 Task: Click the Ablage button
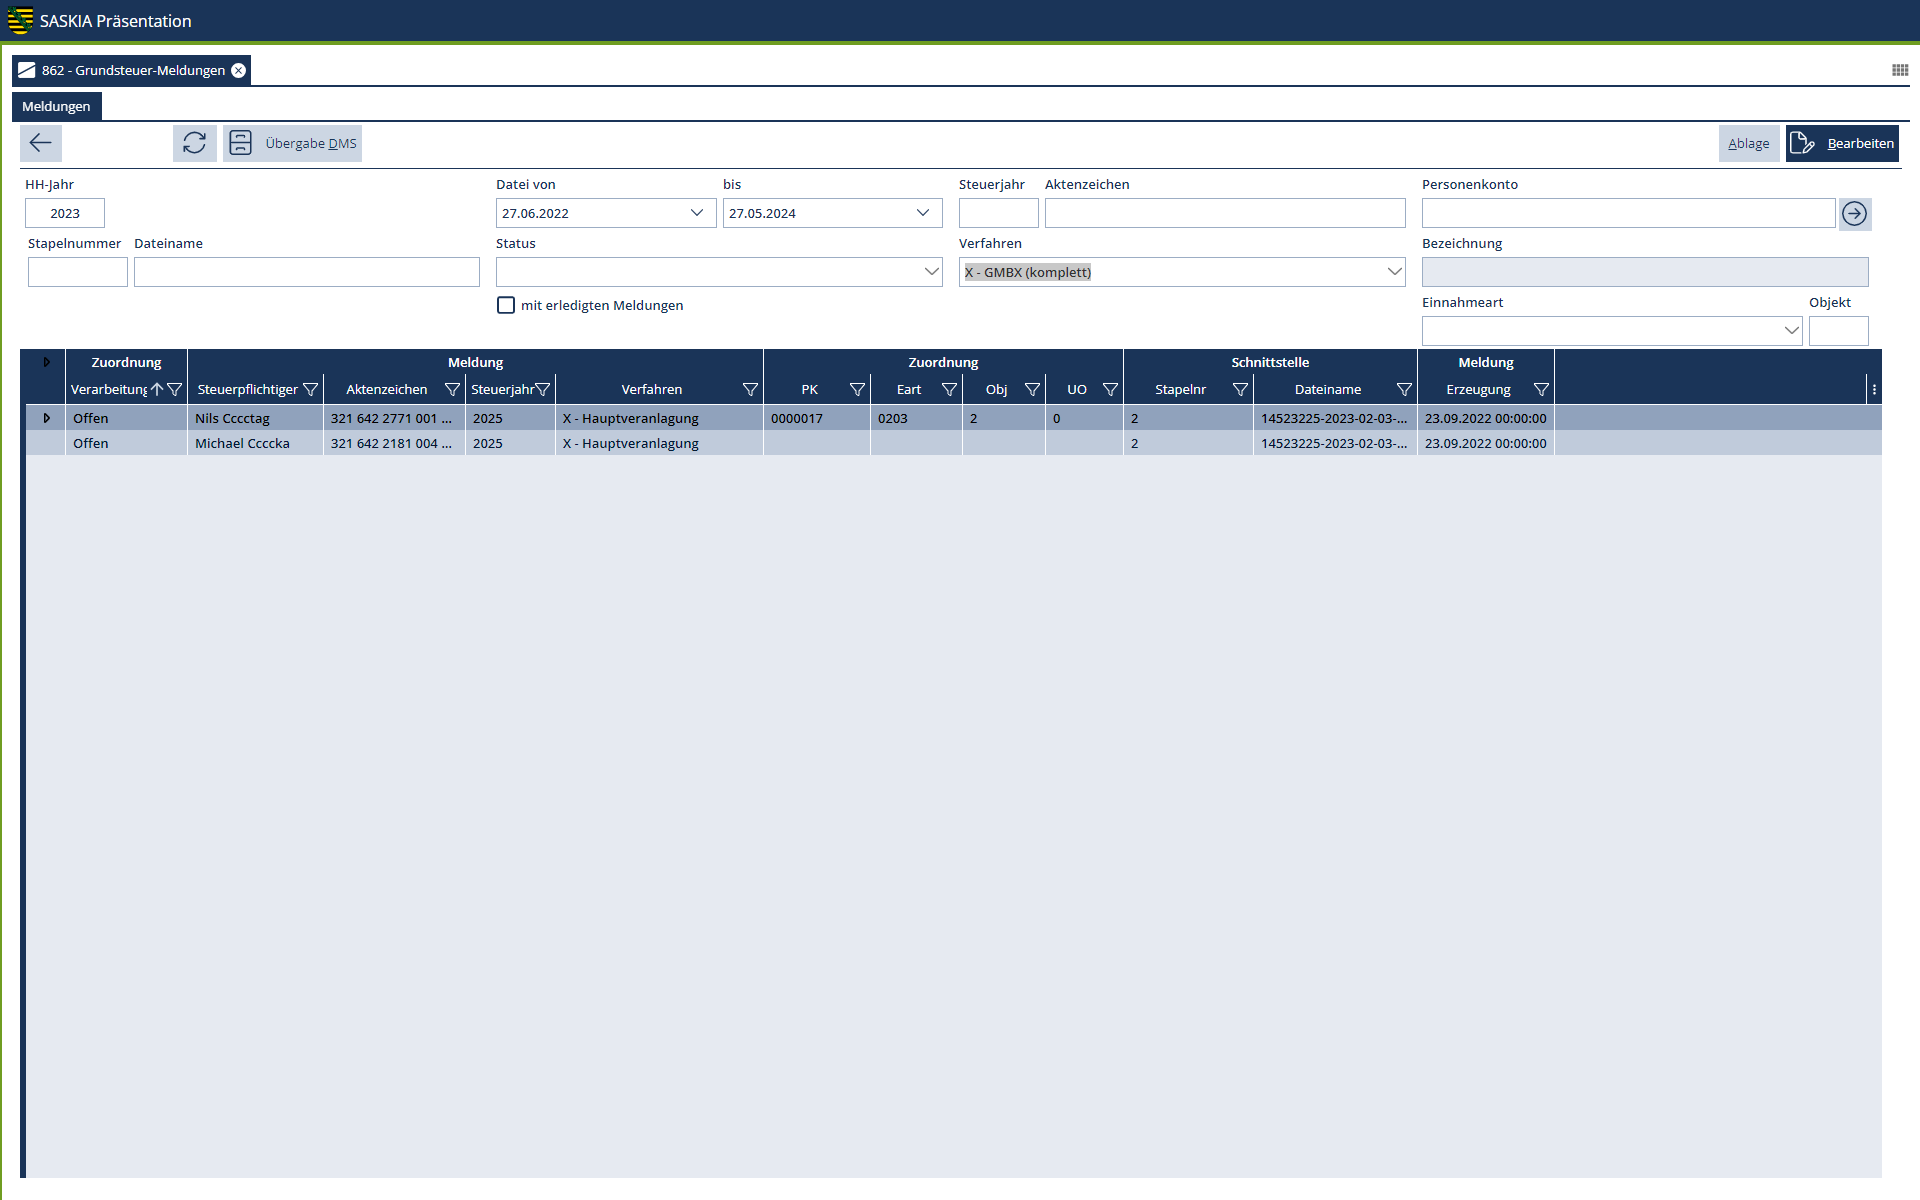click(x=1748, y=143)
